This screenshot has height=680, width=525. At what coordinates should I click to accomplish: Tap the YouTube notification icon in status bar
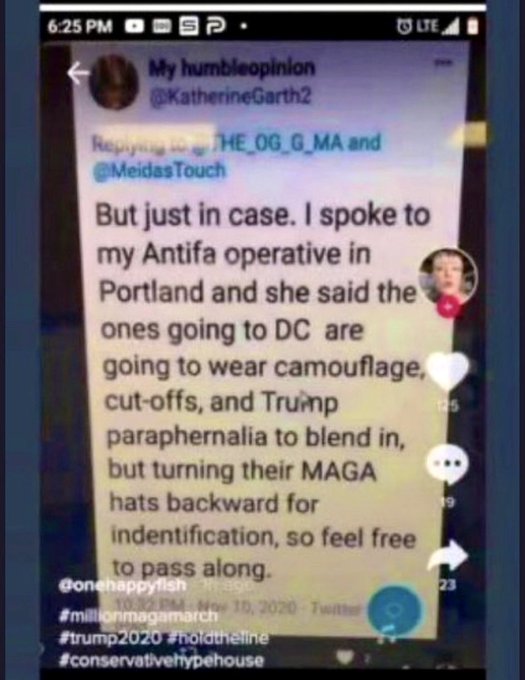(135, 27)
